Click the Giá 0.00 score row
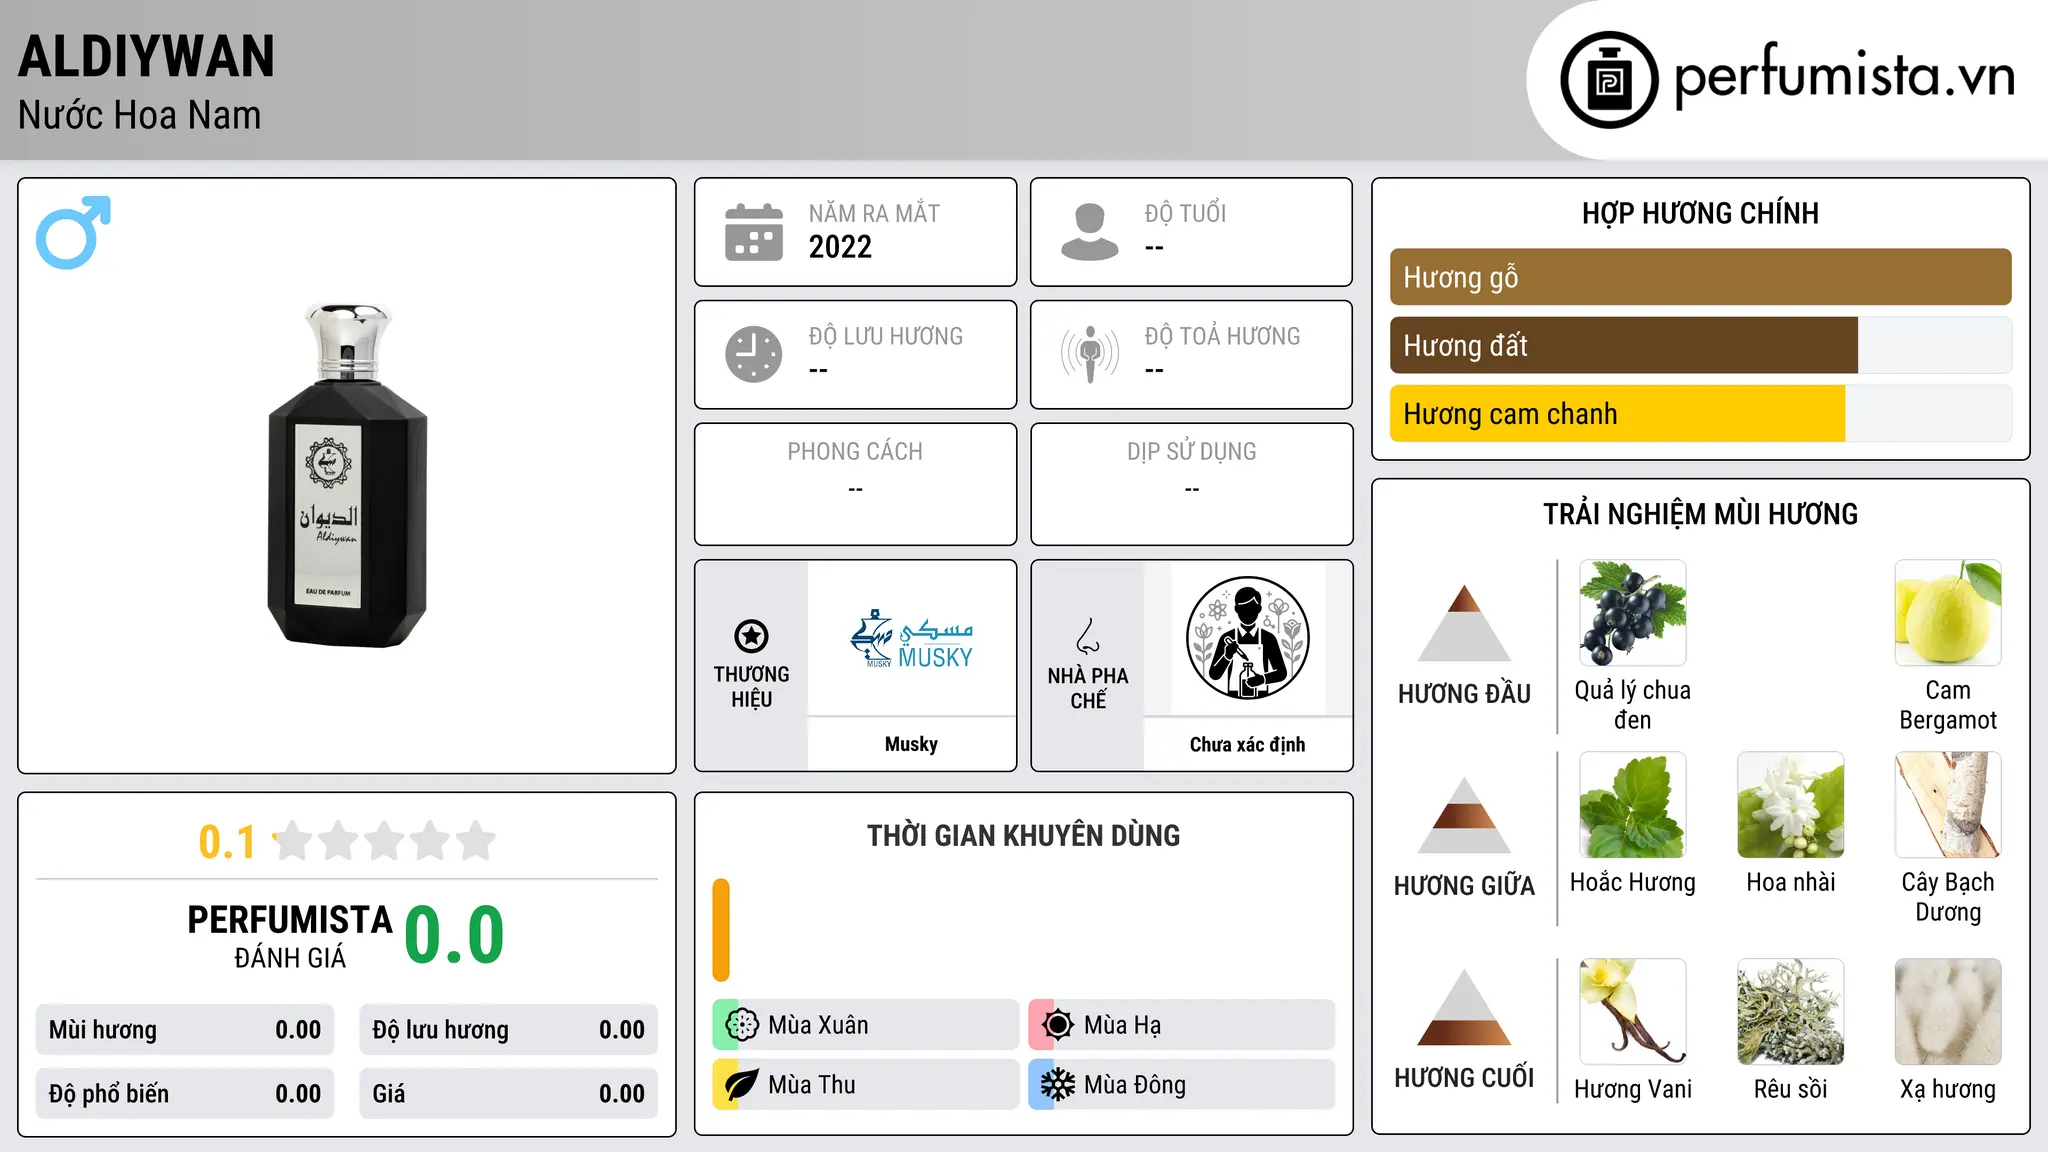Image resolution: width=2048 pixels, height=1152 pixels. click(508, 1094)
